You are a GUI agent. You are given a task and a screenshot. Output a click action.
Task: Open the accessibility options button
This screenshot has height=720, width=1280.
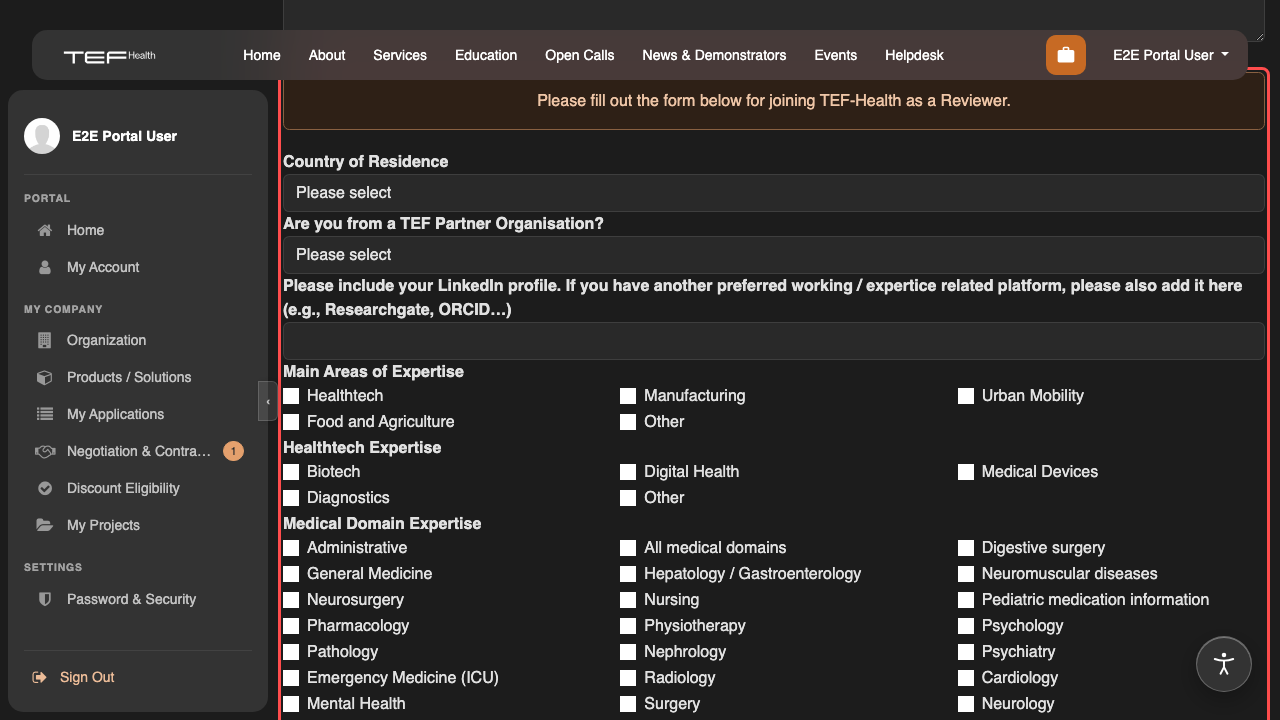pyautogui.click(x=1224, y=664)
